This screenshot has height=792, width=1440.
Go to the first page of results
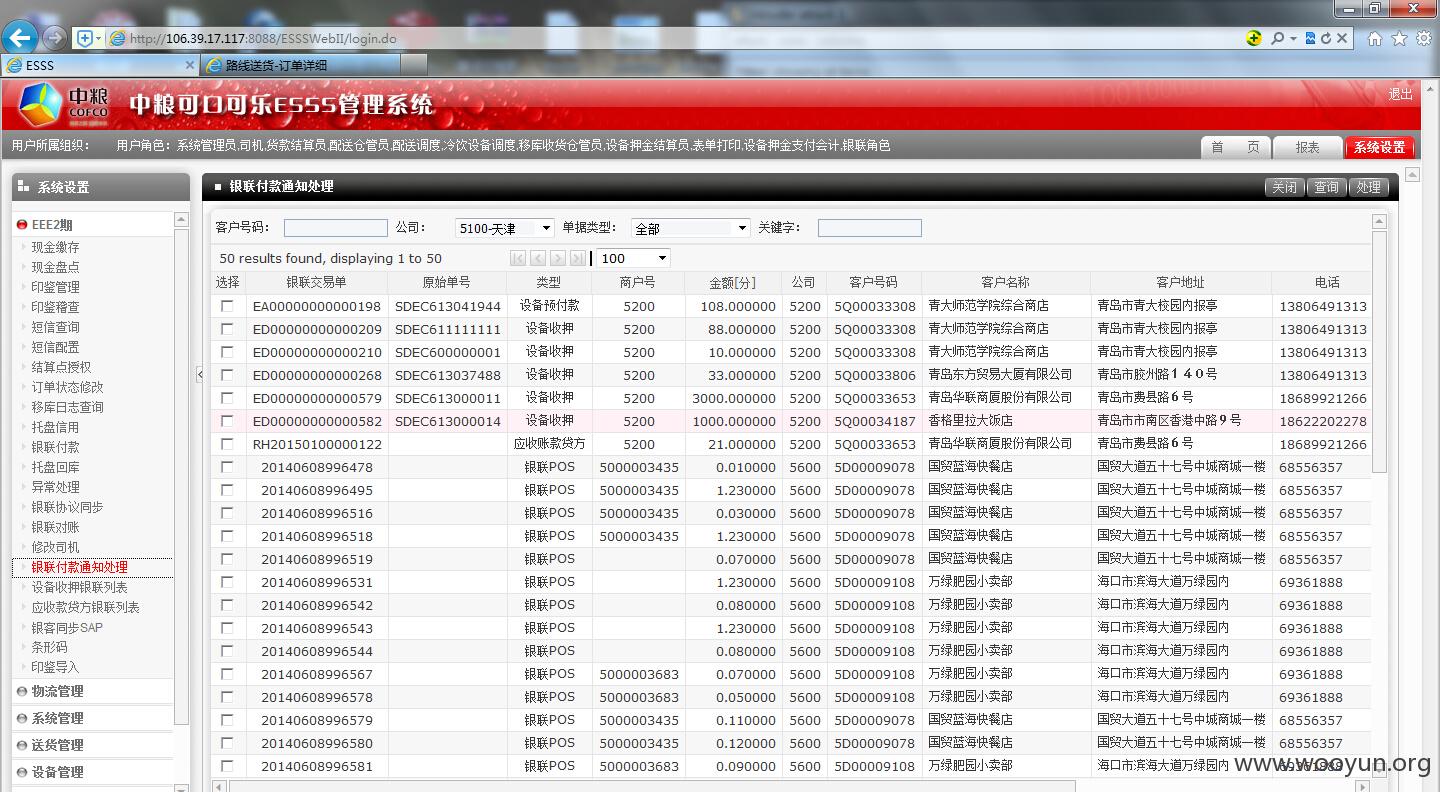(517, 258)
